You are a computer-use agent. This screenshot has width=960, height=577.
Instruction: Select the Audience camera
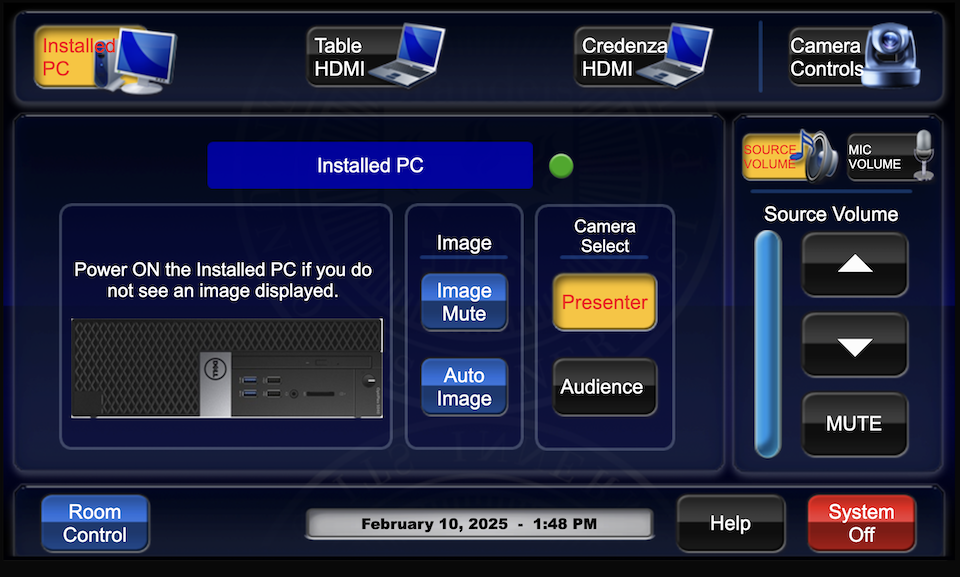[x=604, y=387]
